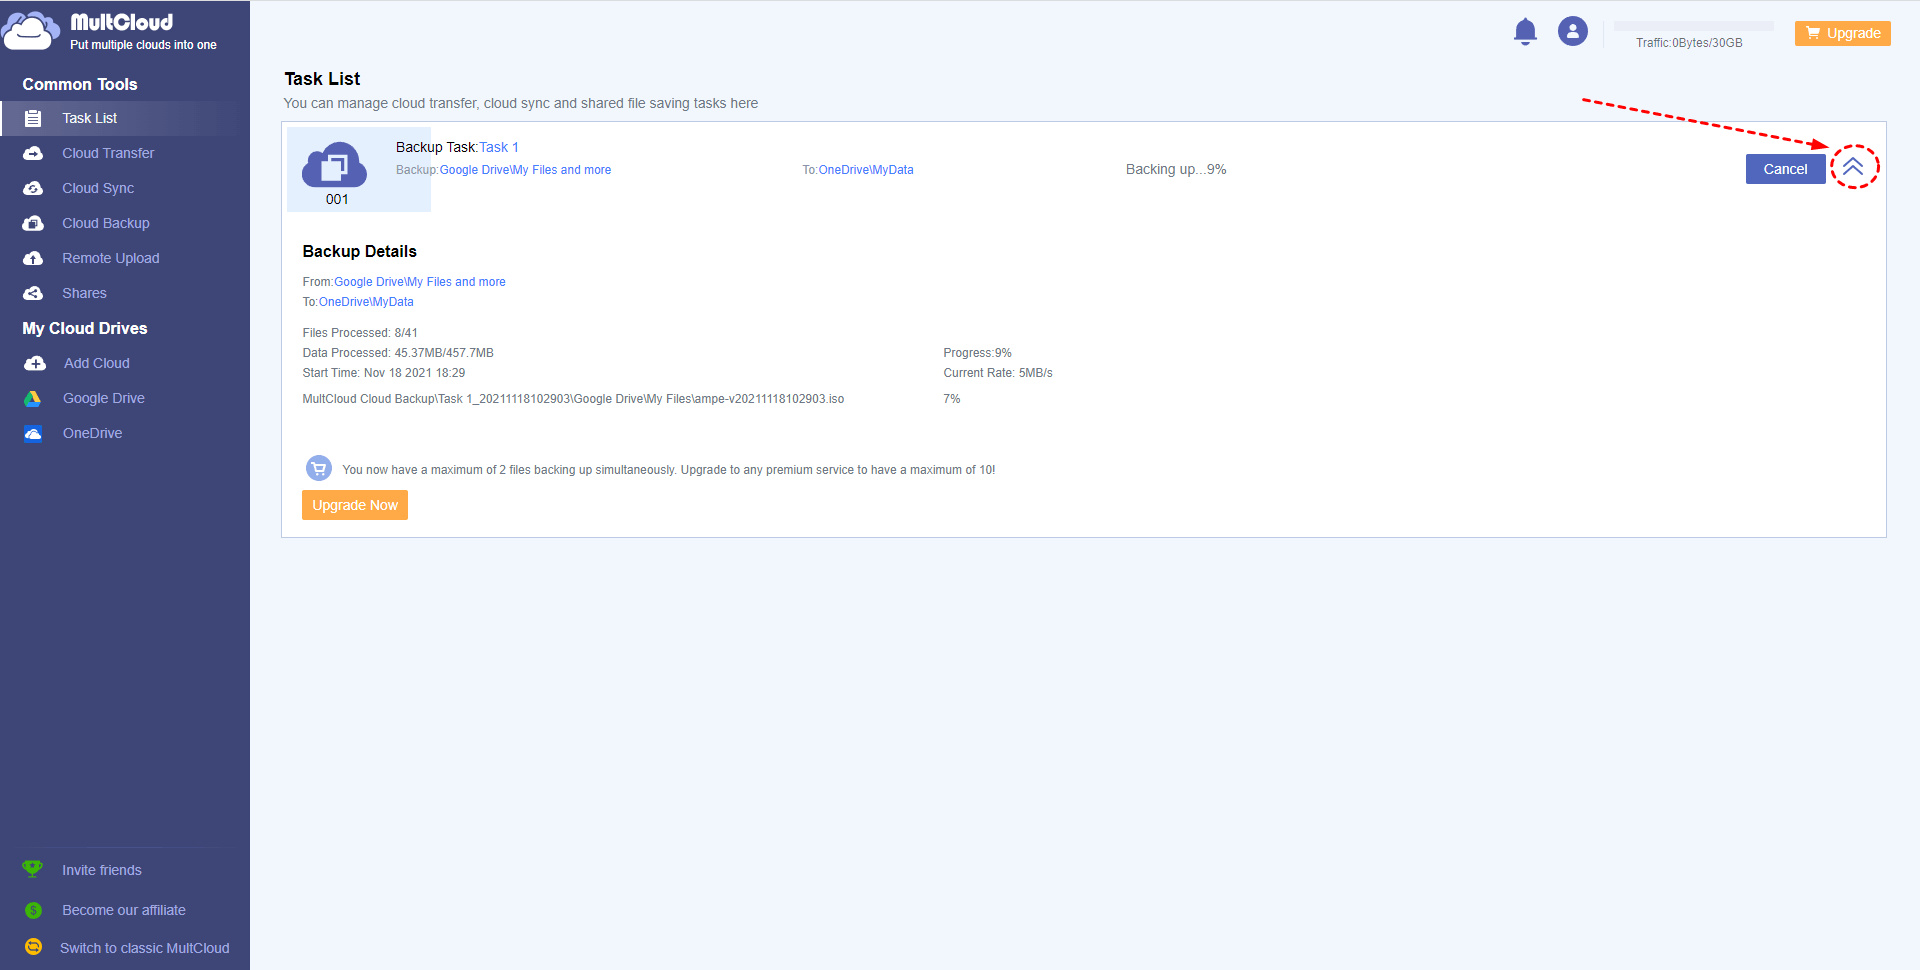This screenshot has width=1920, height=970.
Task: Click the Shares sidebar icon
Action: click(x=33, y=293)
